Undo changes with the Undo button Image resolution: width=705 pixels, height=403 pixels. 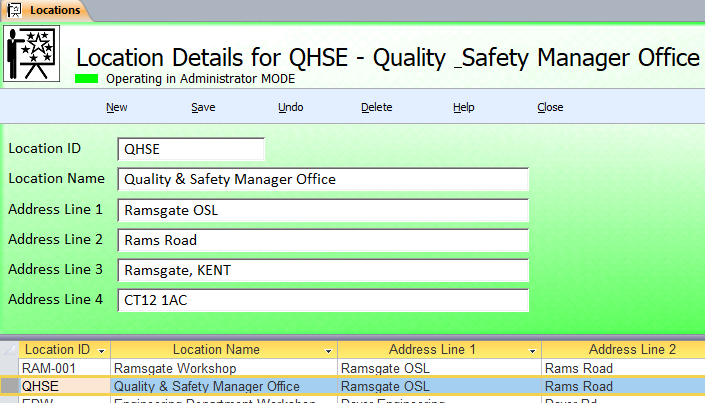tap(290, 107)
